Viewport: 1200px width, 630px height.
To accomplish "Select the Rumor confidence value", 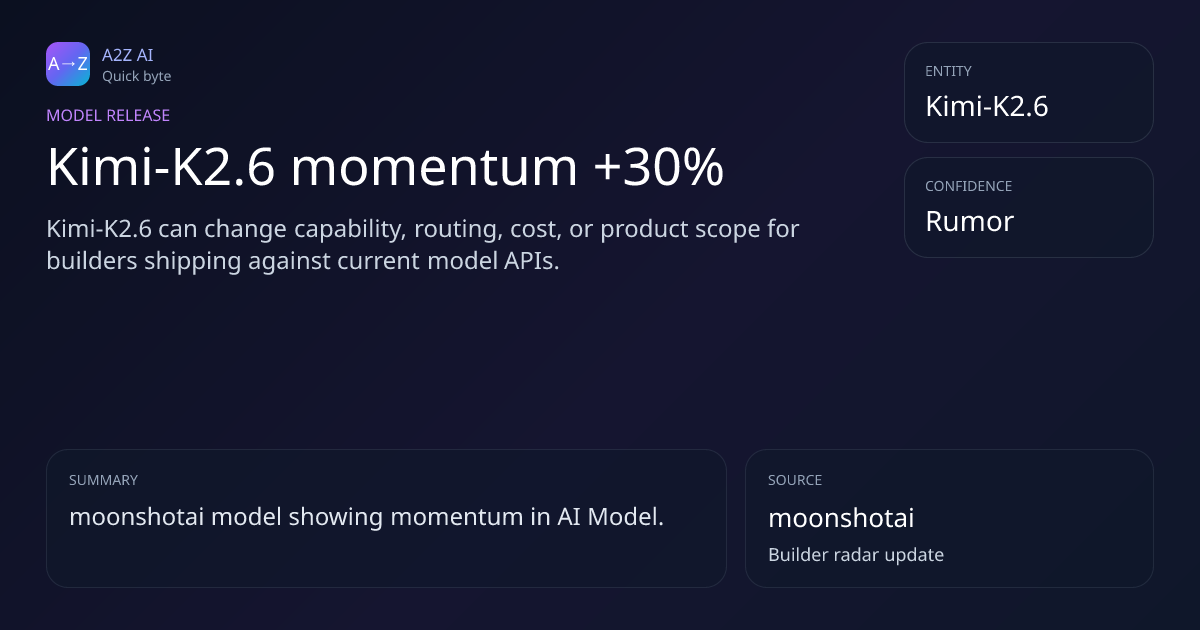I will coord(969,221).
